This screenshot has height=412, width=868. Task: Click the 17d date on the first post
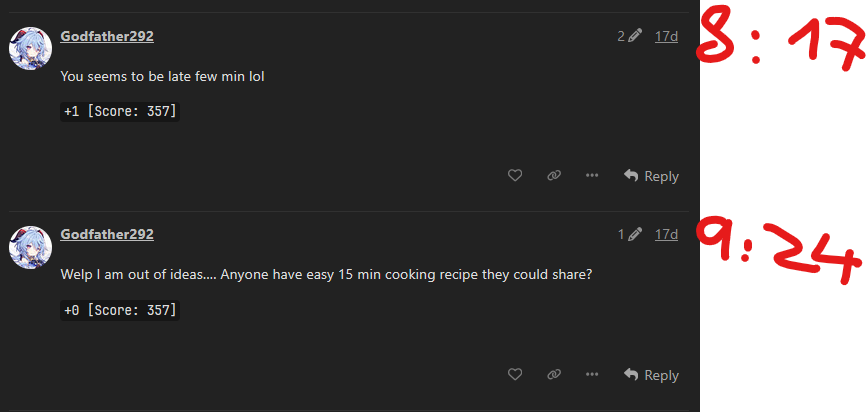(666, 36)
